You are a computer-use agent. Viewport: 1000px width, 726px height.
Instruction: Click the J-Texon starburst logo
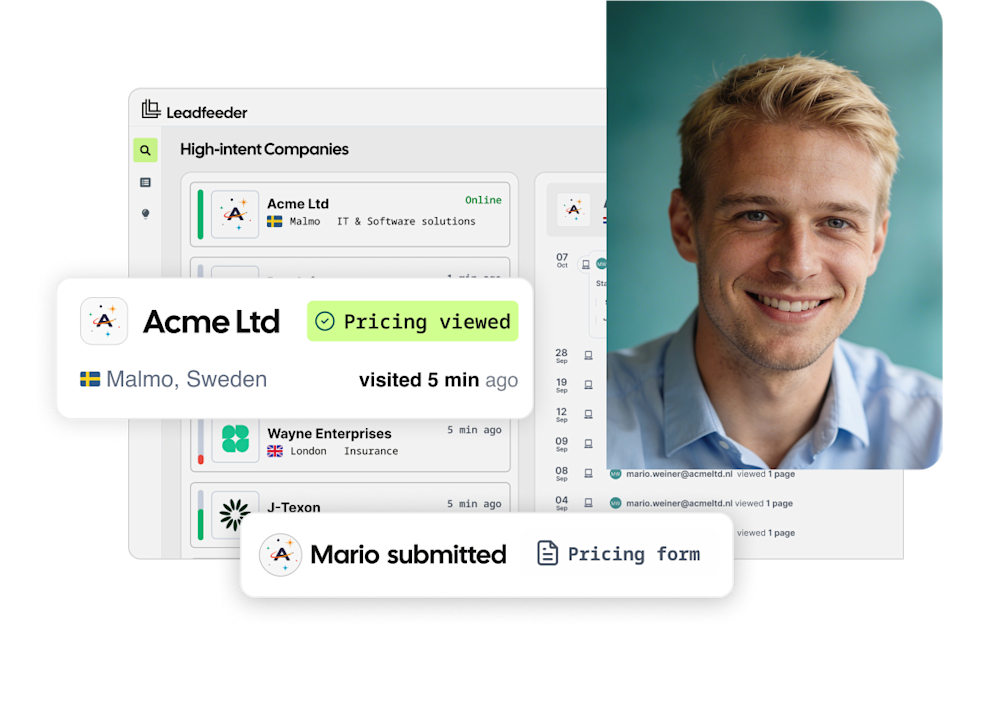pyautogui.click(x=235, y=514)
